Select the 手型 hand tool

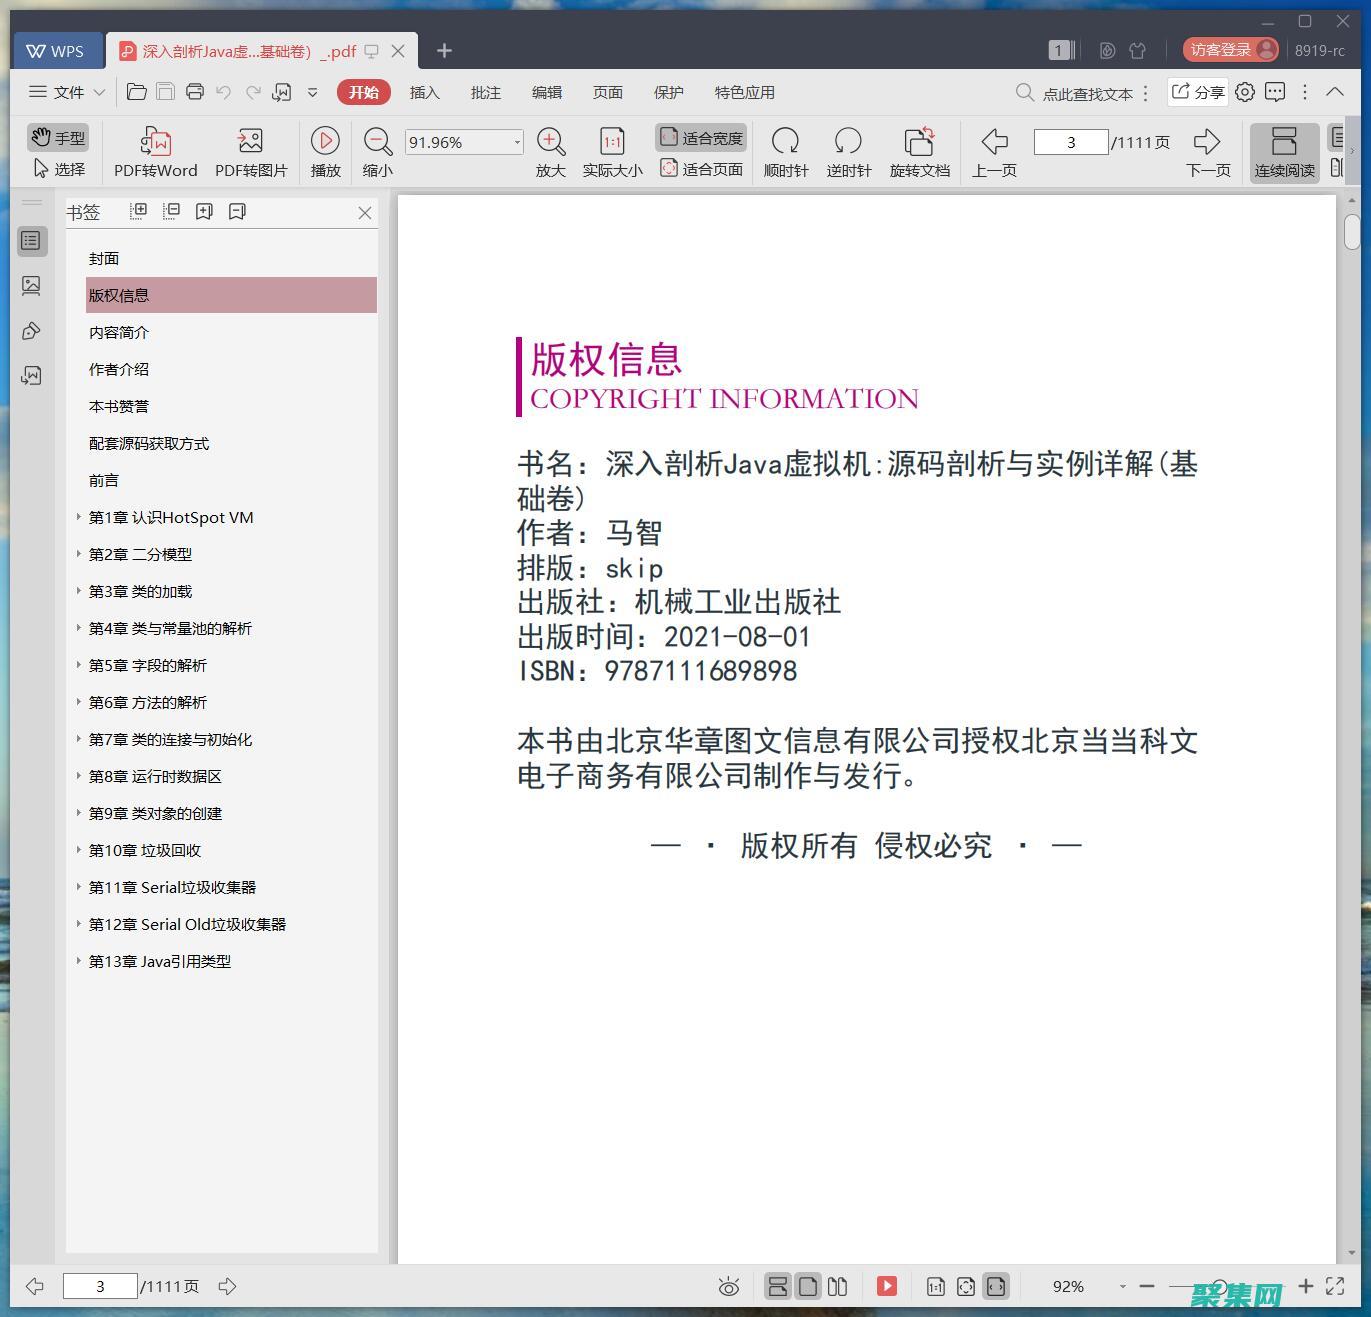click(x=57, y=137)
